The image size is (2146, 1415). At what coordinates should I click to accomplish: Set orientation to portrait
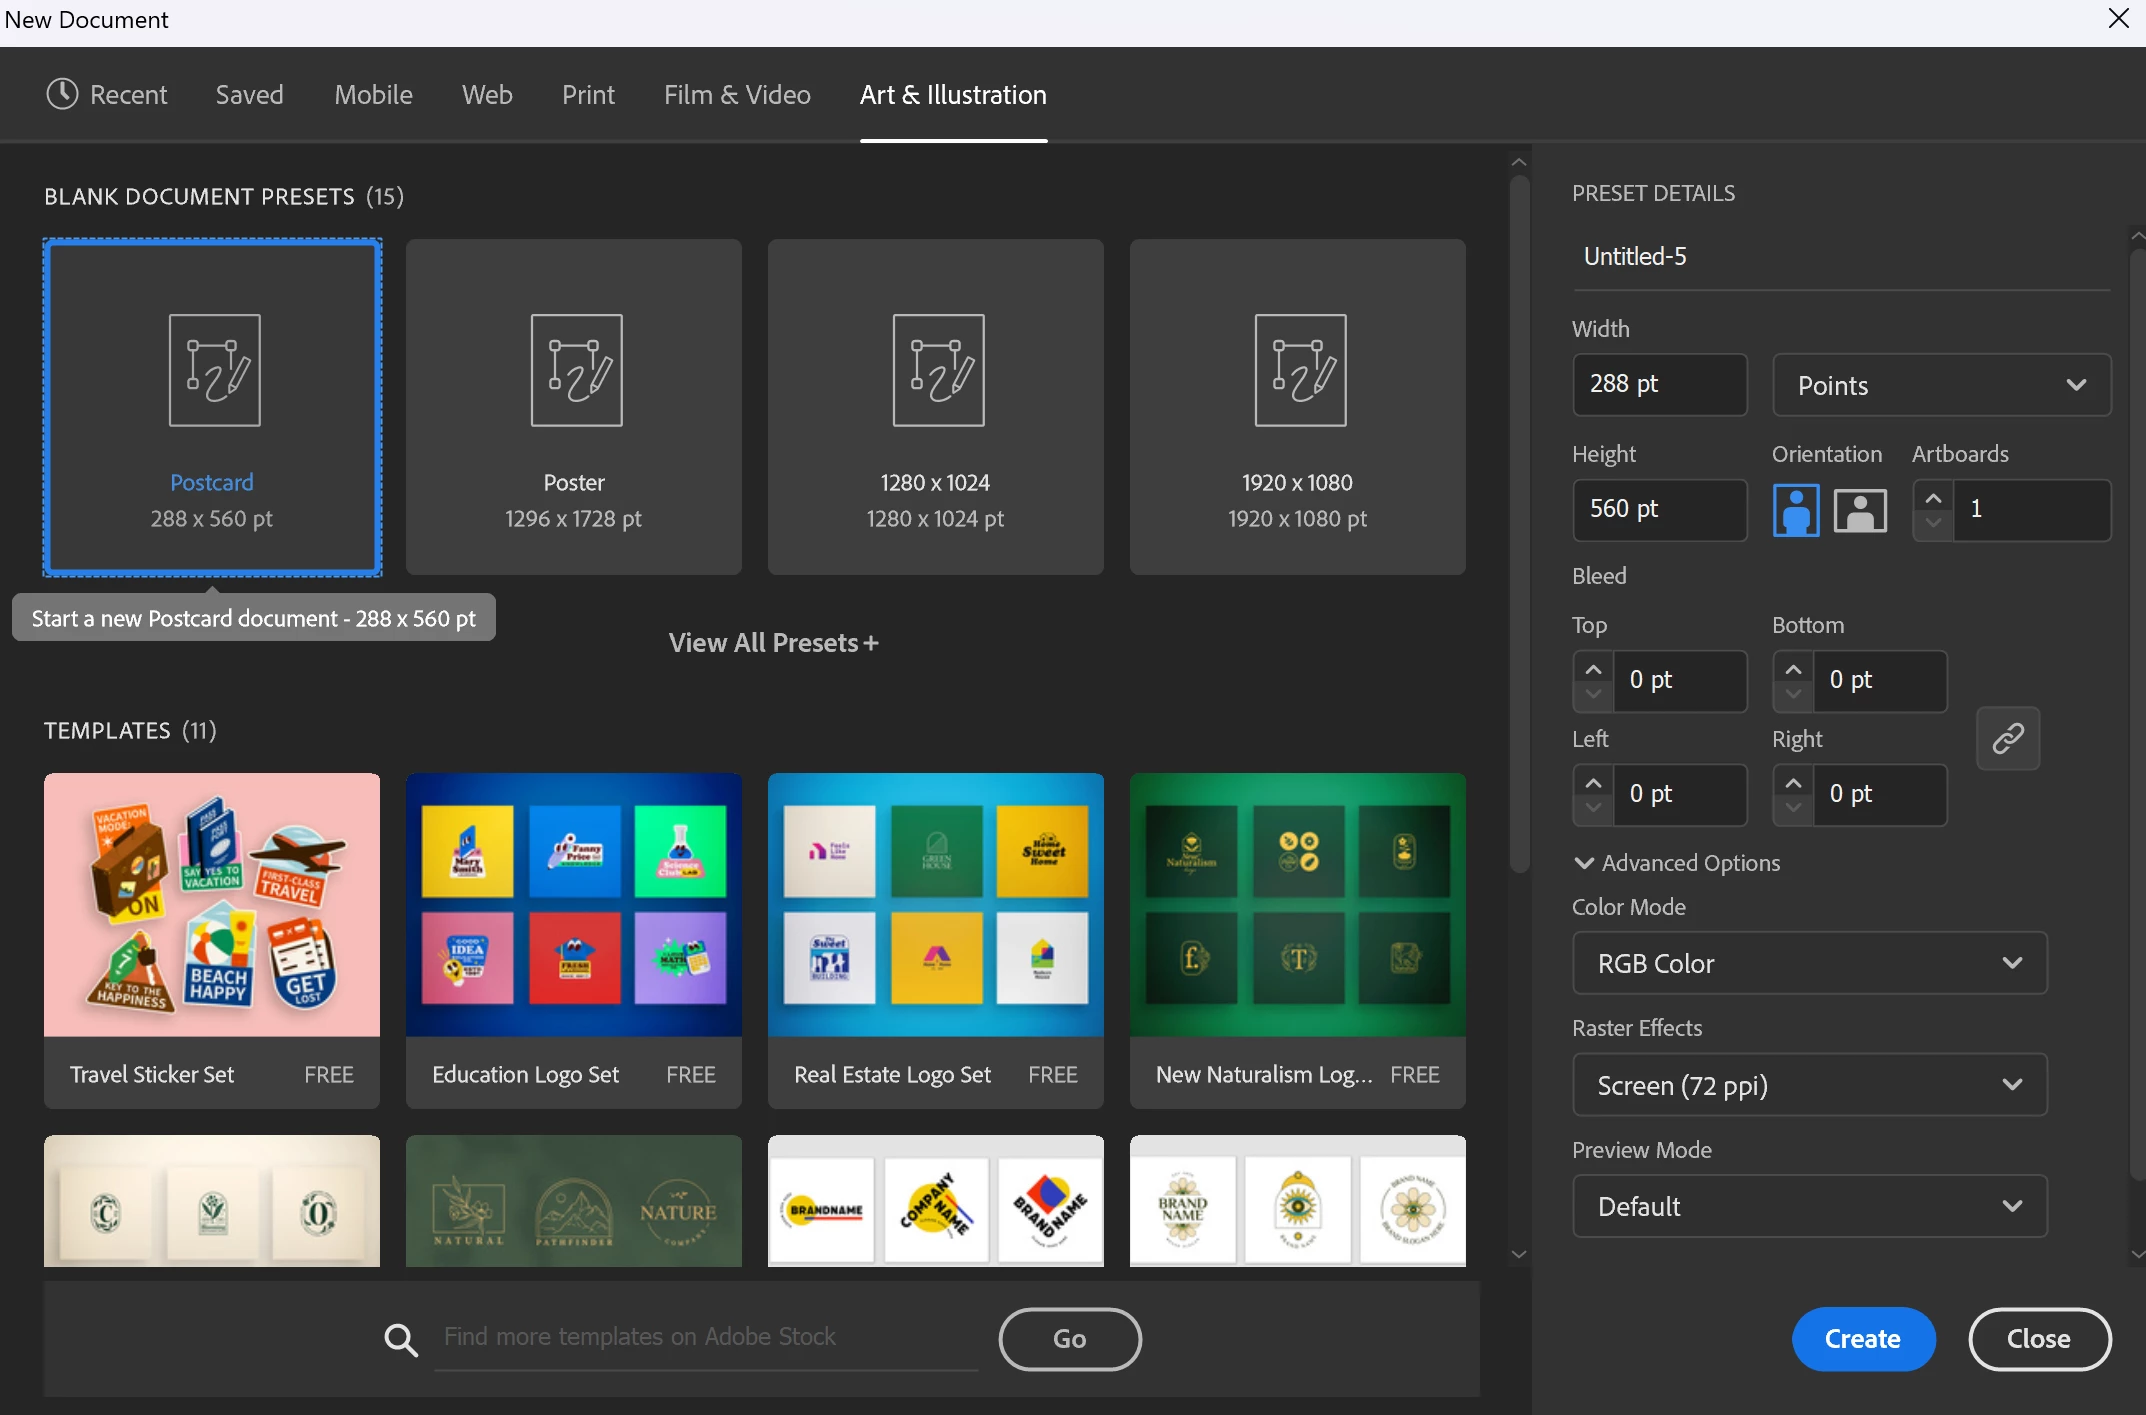tap(1795, 510)
